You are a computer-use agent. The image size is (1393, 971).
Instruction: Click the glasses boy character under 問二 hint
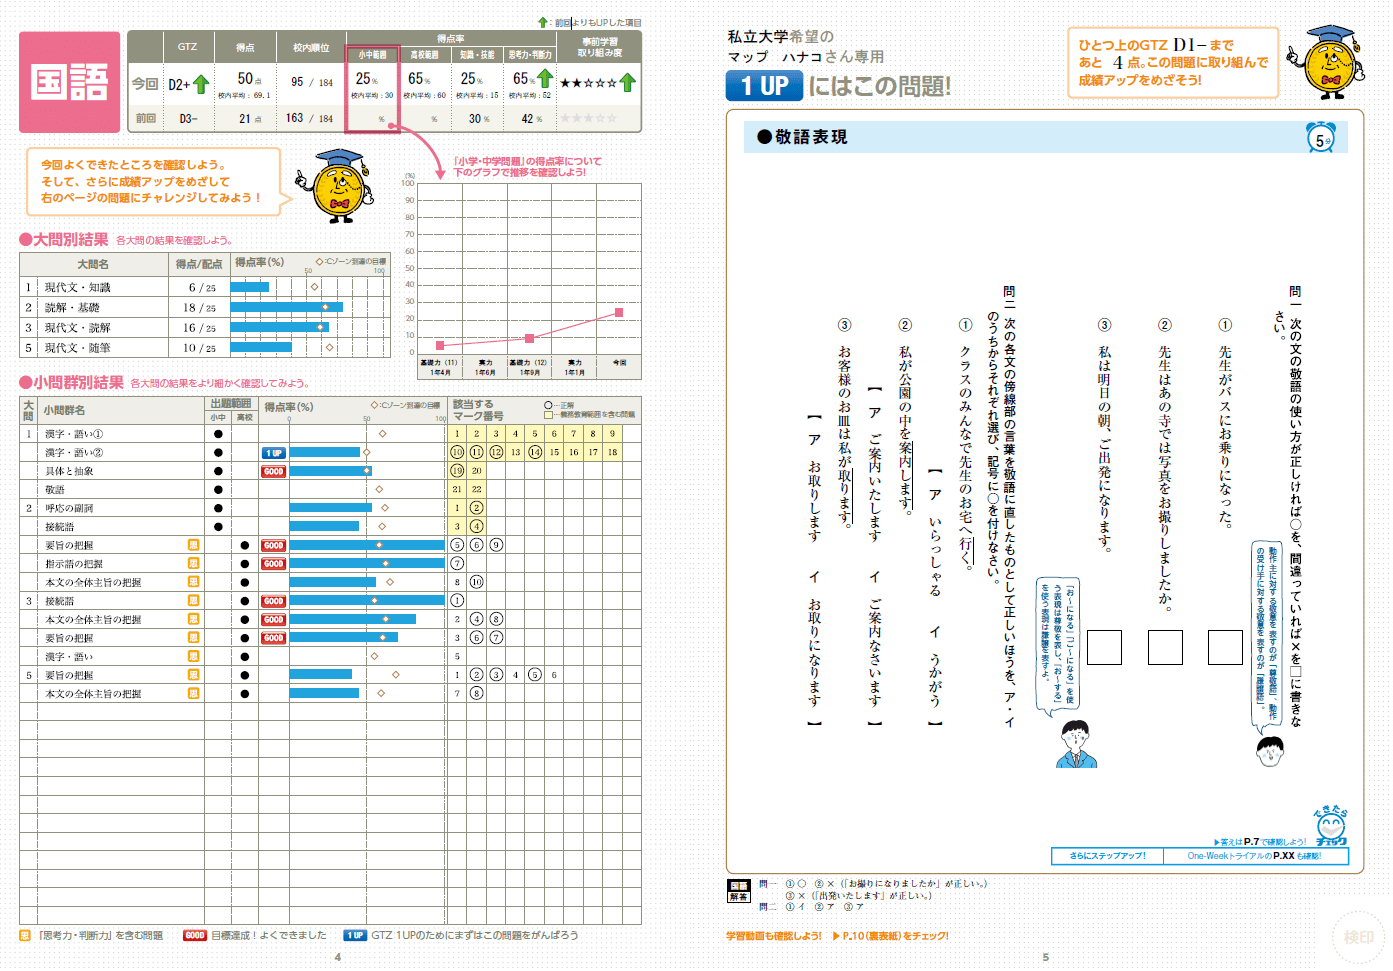[x=1076, y=744]
